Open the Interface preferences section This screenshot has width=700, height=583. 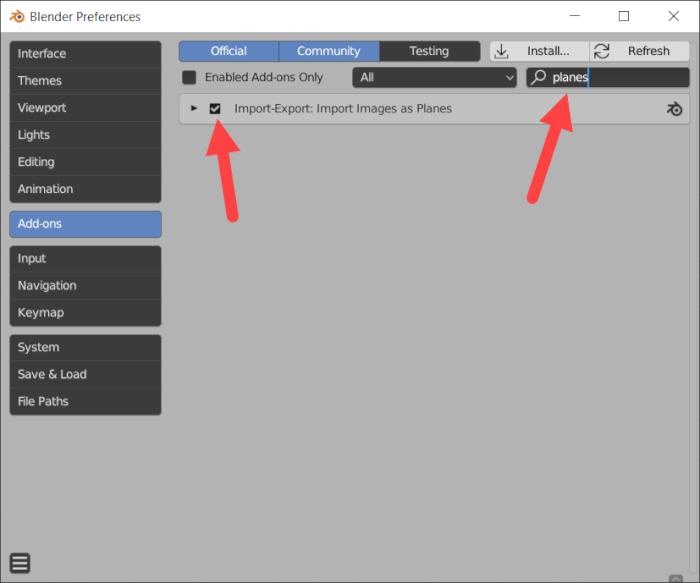pyautogui.click(x=85, y=54)
